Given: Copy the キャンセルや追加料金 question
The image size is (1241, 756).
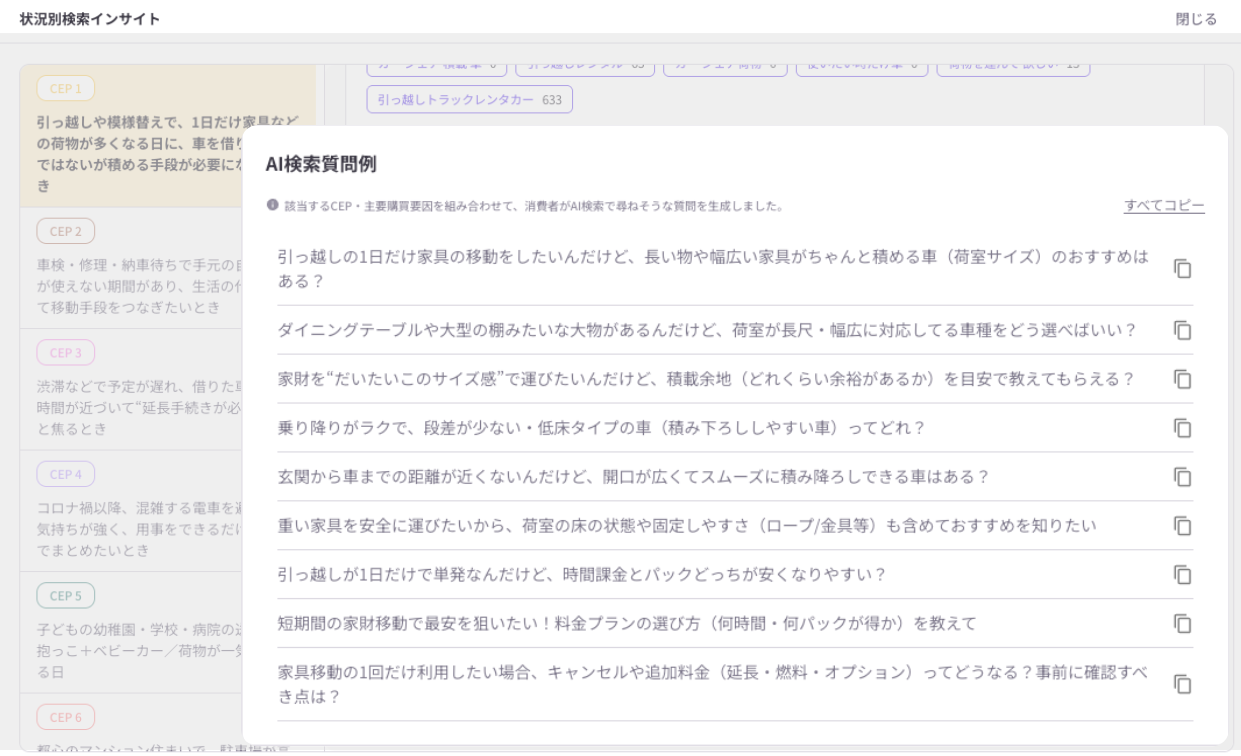Looking at the screenshot, I should 1183,685.
